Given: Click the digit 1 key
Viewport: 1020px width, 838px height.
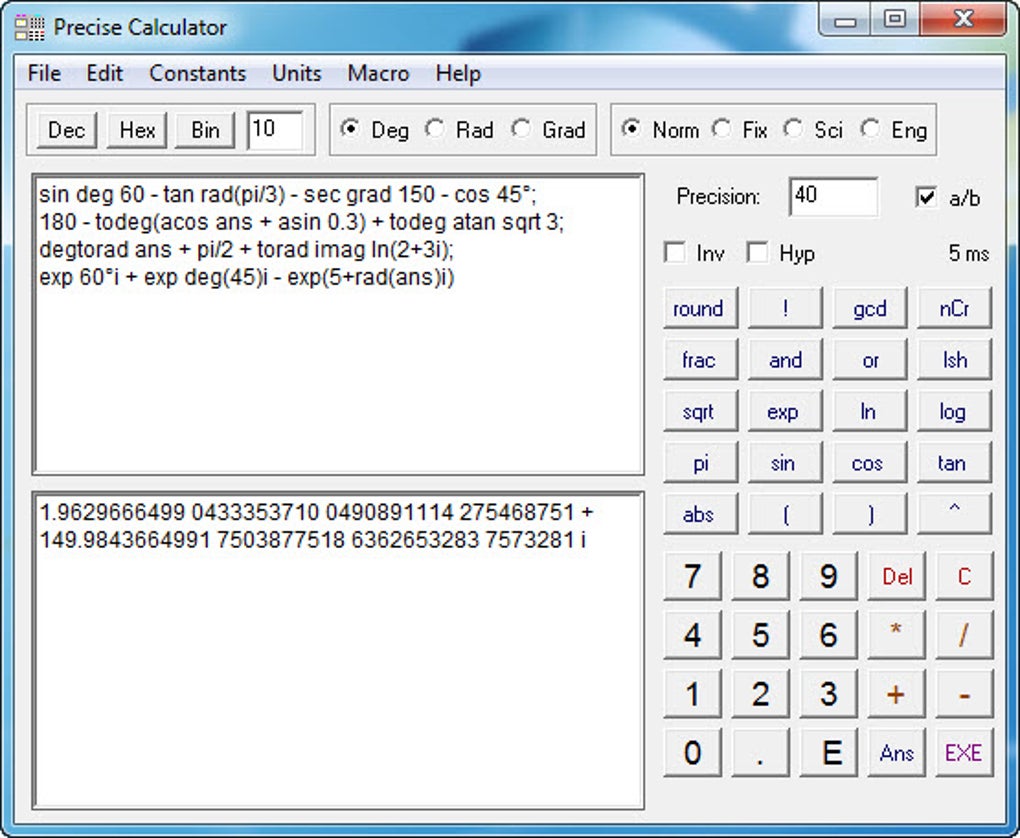Looking at the screenshot, I should point(693,694).
